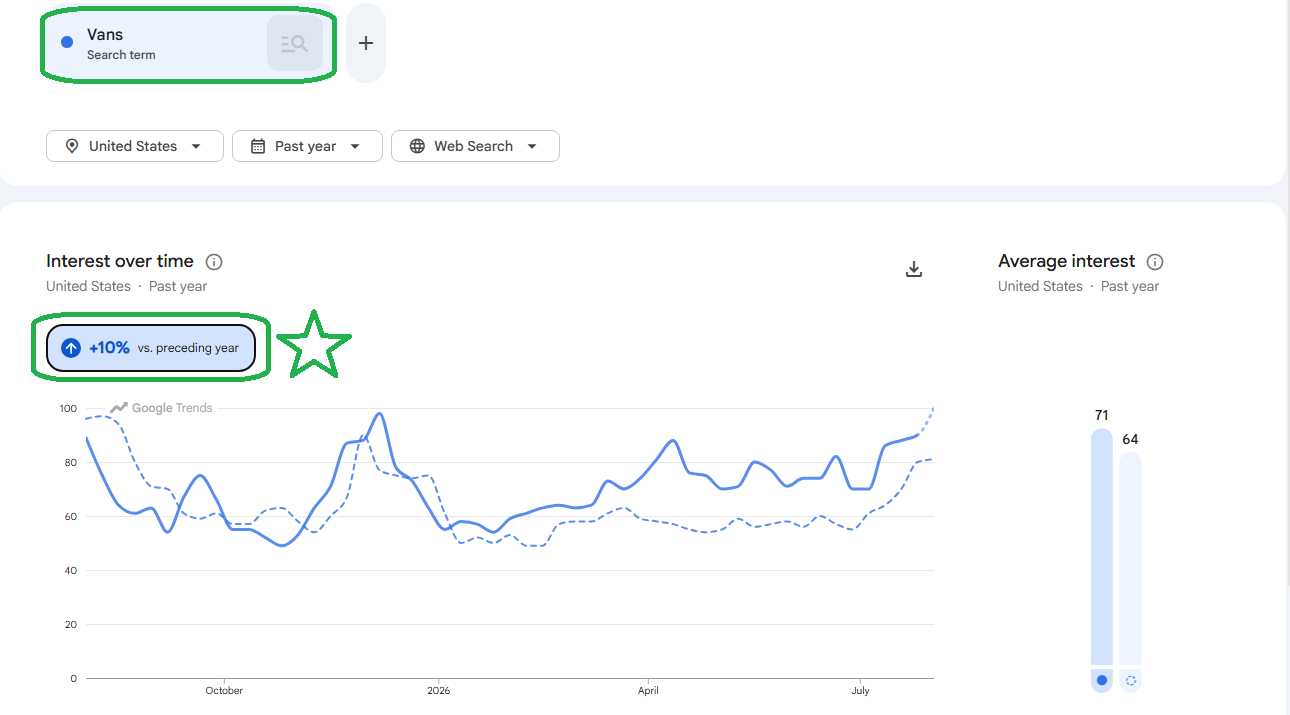Open Average interest info tooltip icon
1290x715 pixels.
click(x=1155, y=262)
